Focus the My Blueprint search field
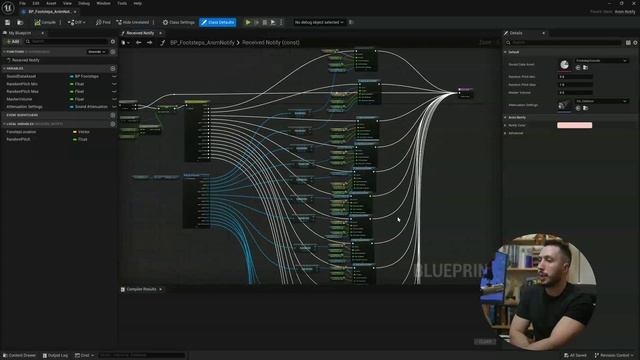 [x=67, y=42]
